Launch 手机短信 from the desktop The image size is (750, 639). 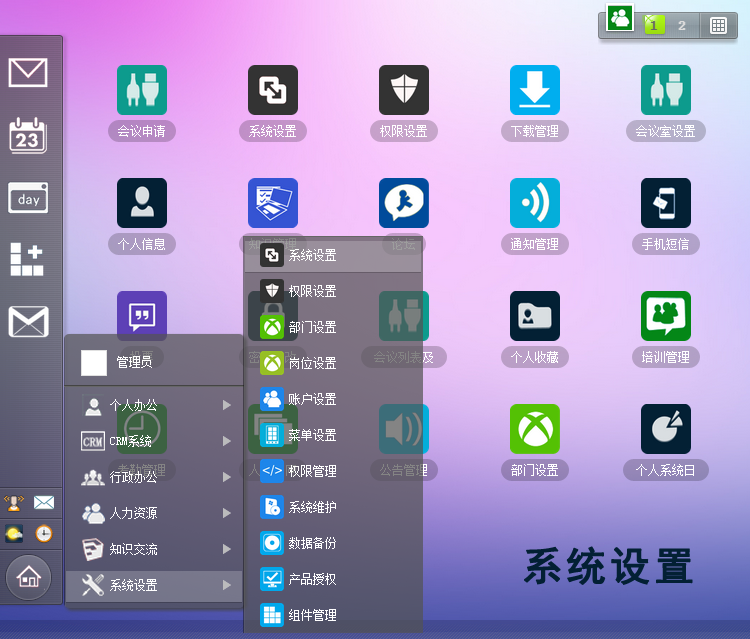point(665,204)
